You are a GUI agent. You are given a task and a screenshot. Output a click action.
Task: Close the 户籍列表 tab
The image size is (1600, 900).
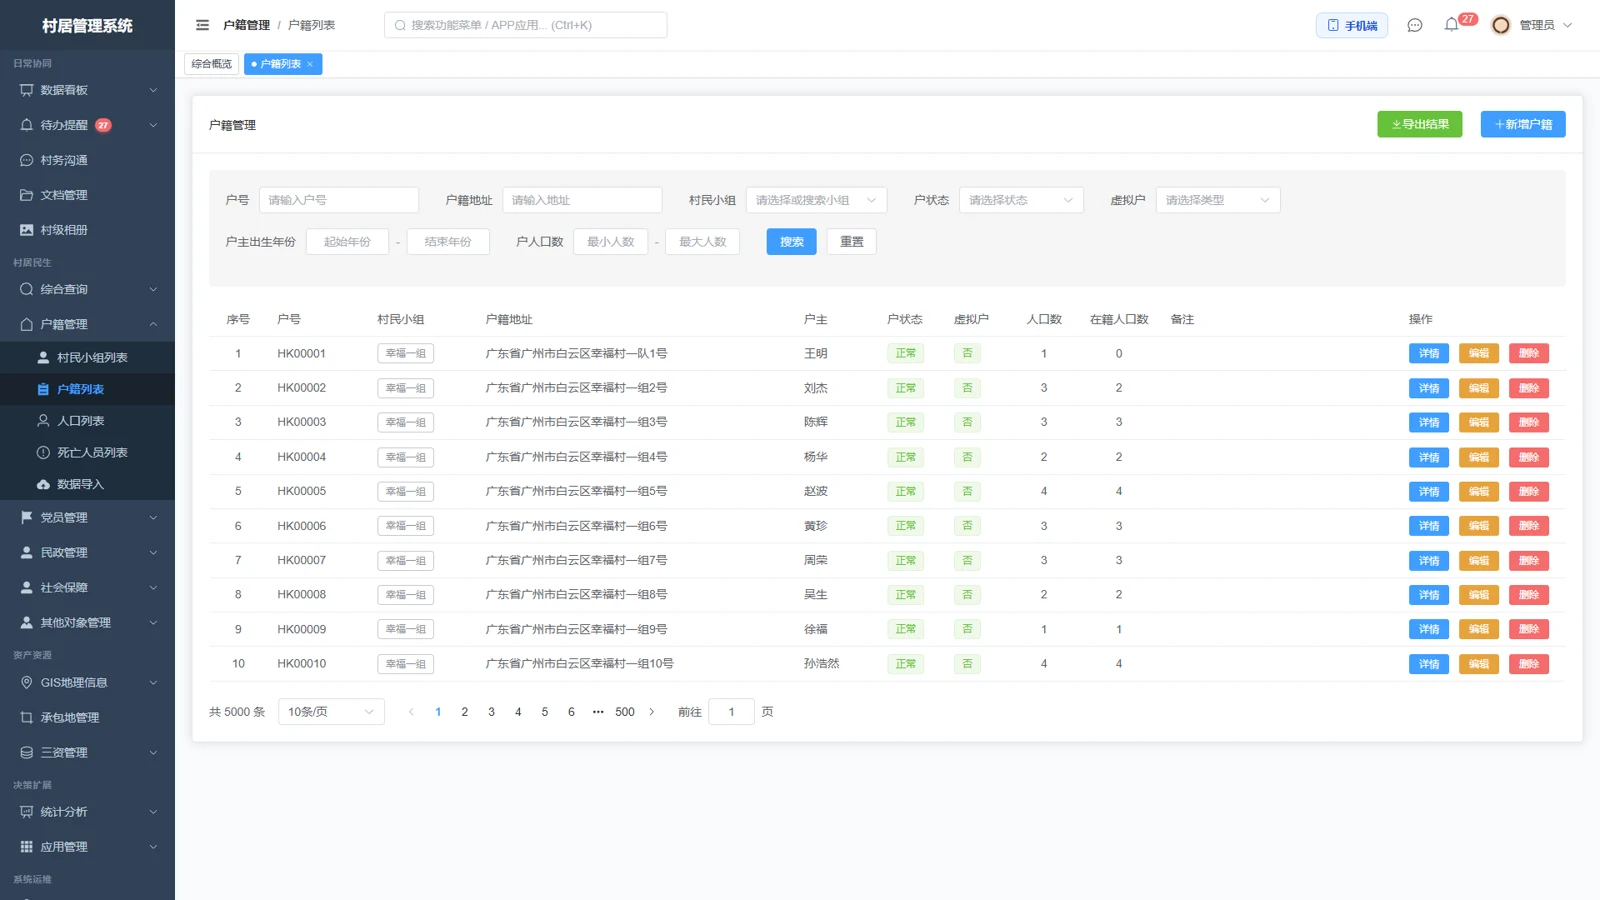coord(310,64)
